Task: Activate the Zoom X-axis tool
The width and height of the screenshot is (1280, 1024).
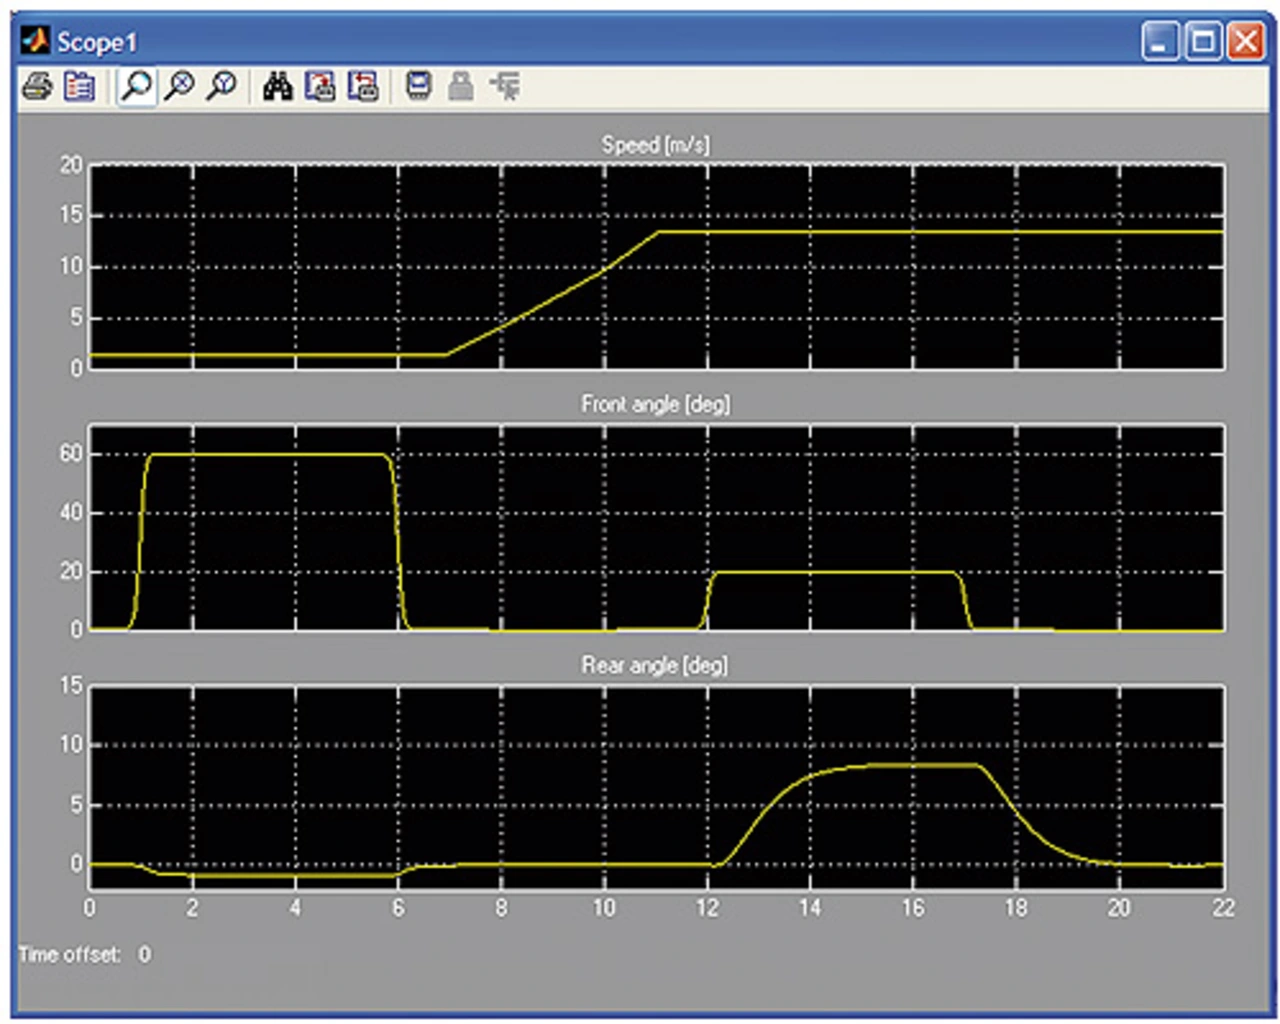Action: pyautogui.click(x=179, y=87)
